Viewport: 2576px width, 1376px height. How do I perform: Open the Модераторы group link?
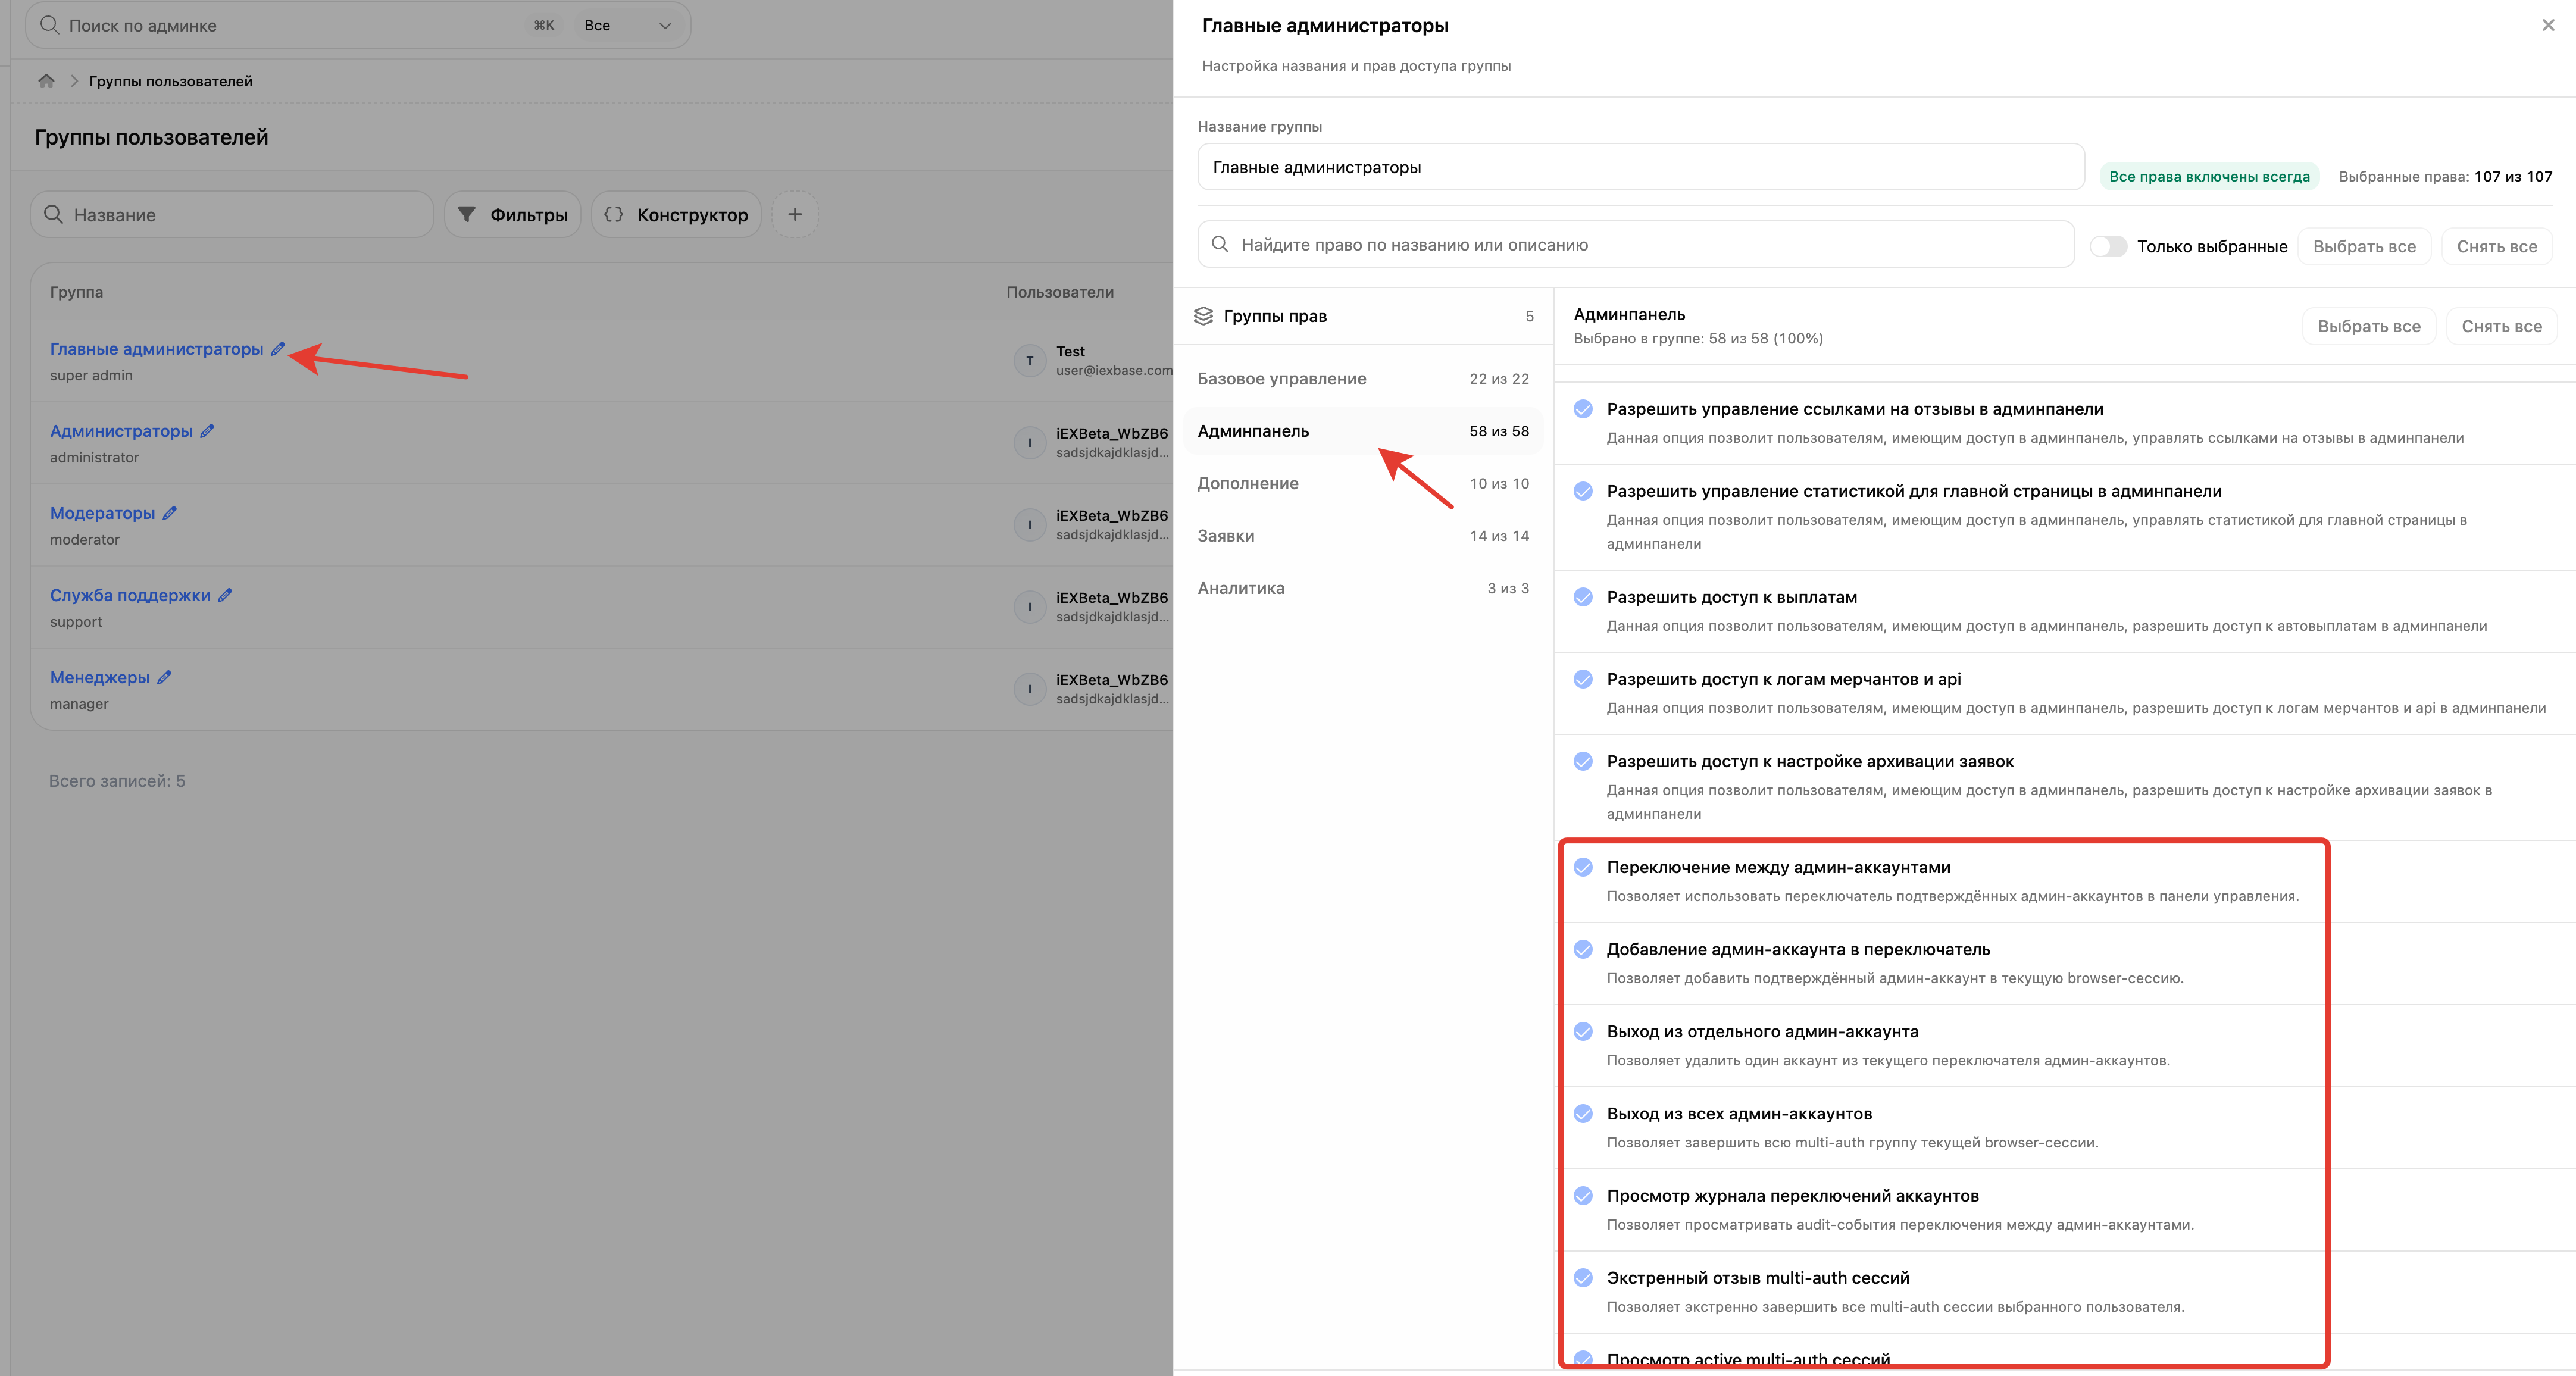[103, 513]
